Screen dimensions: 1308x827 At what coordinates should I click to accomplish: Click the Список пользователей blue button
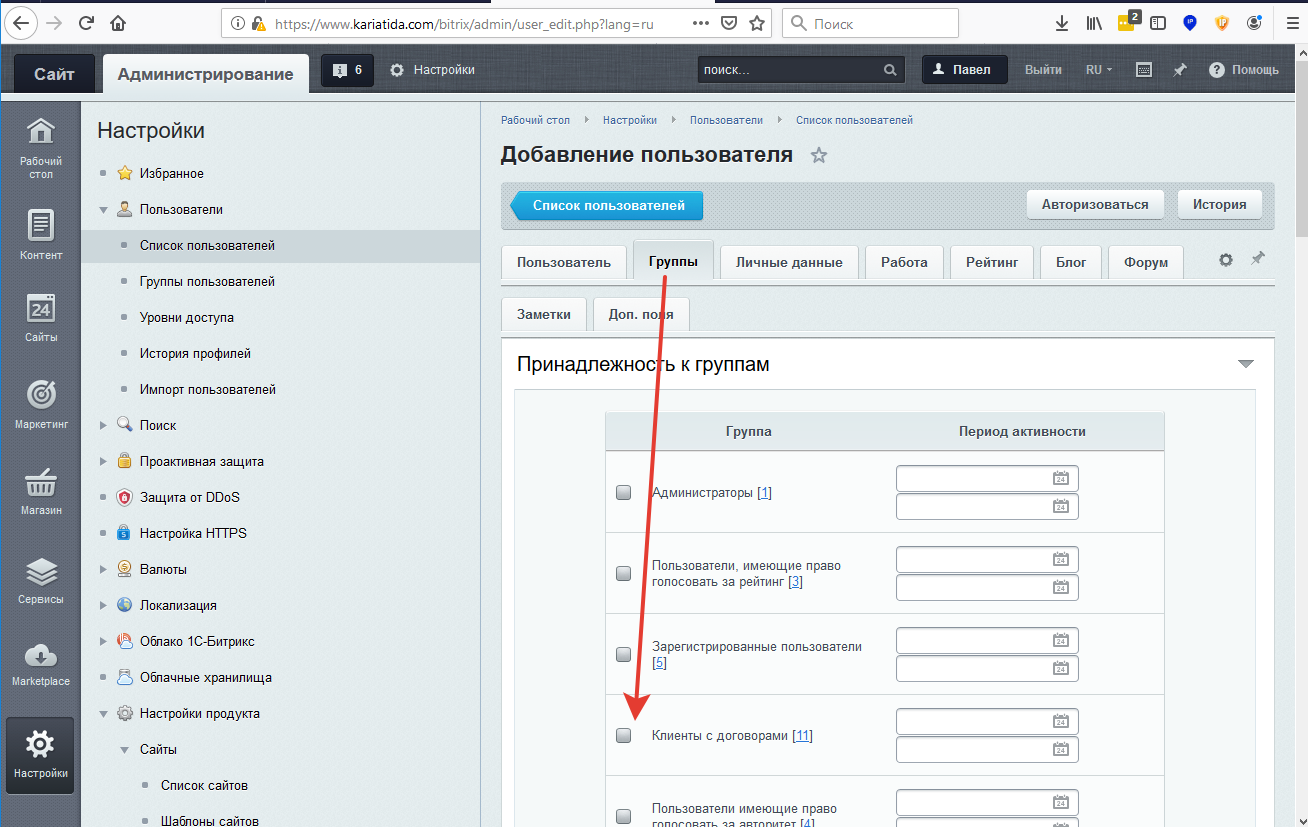[x=608, y=205]
